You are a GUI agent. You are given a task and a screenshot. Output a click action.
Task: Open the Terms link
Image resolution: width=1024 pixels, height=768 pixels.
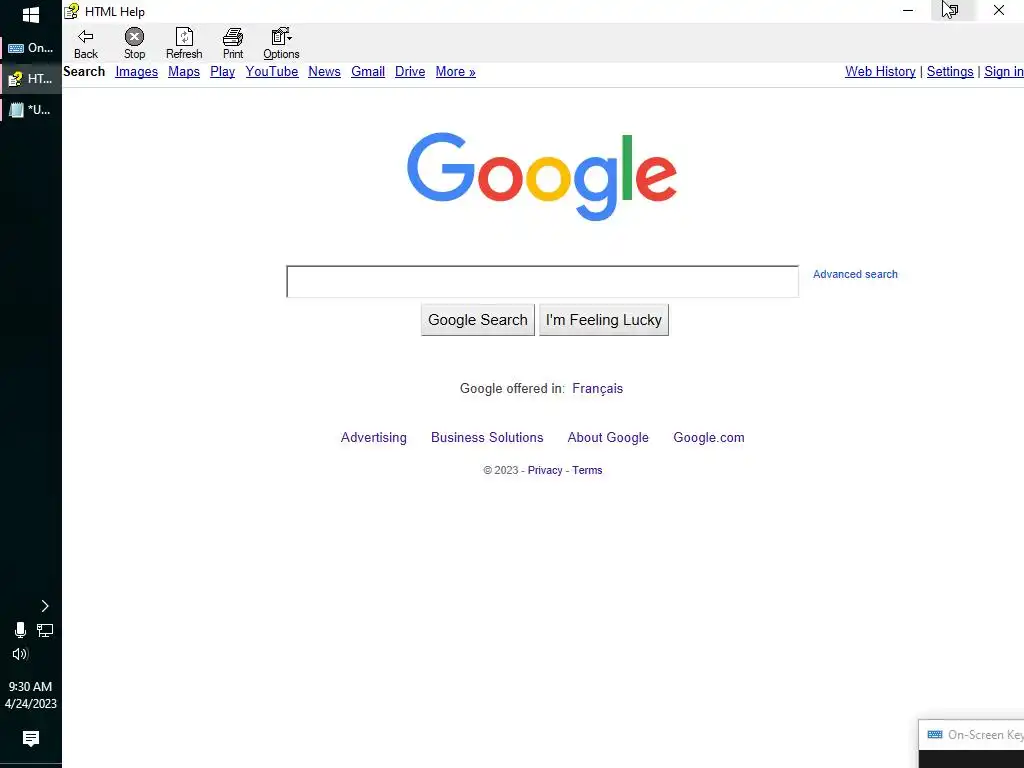[x=587, y=470]
